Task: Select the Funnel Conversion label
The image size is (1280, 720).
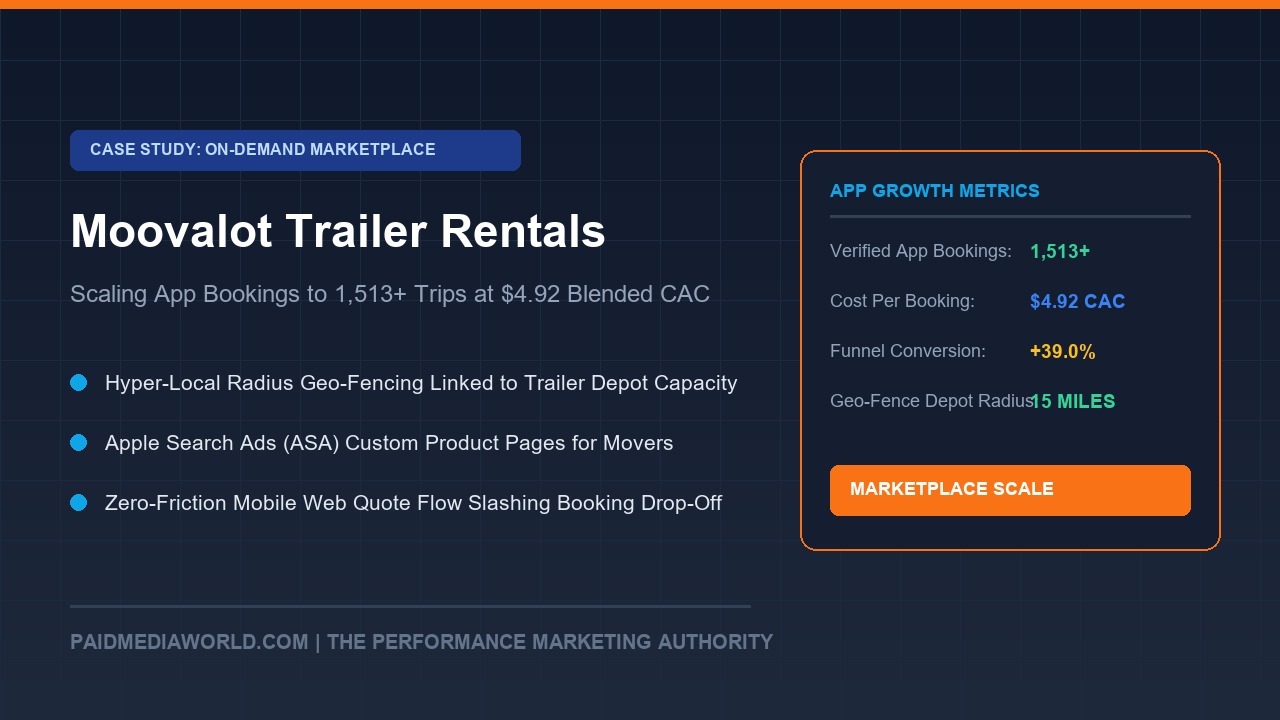Action: point(908,351)
